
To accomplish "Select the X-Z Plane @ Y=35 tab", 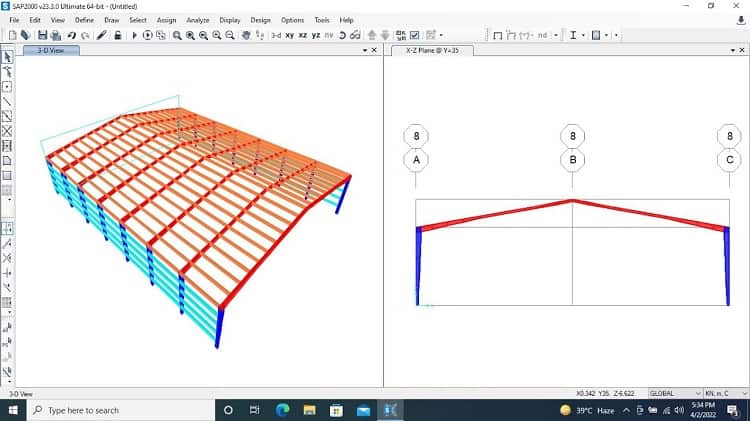I will coord(432,50).
